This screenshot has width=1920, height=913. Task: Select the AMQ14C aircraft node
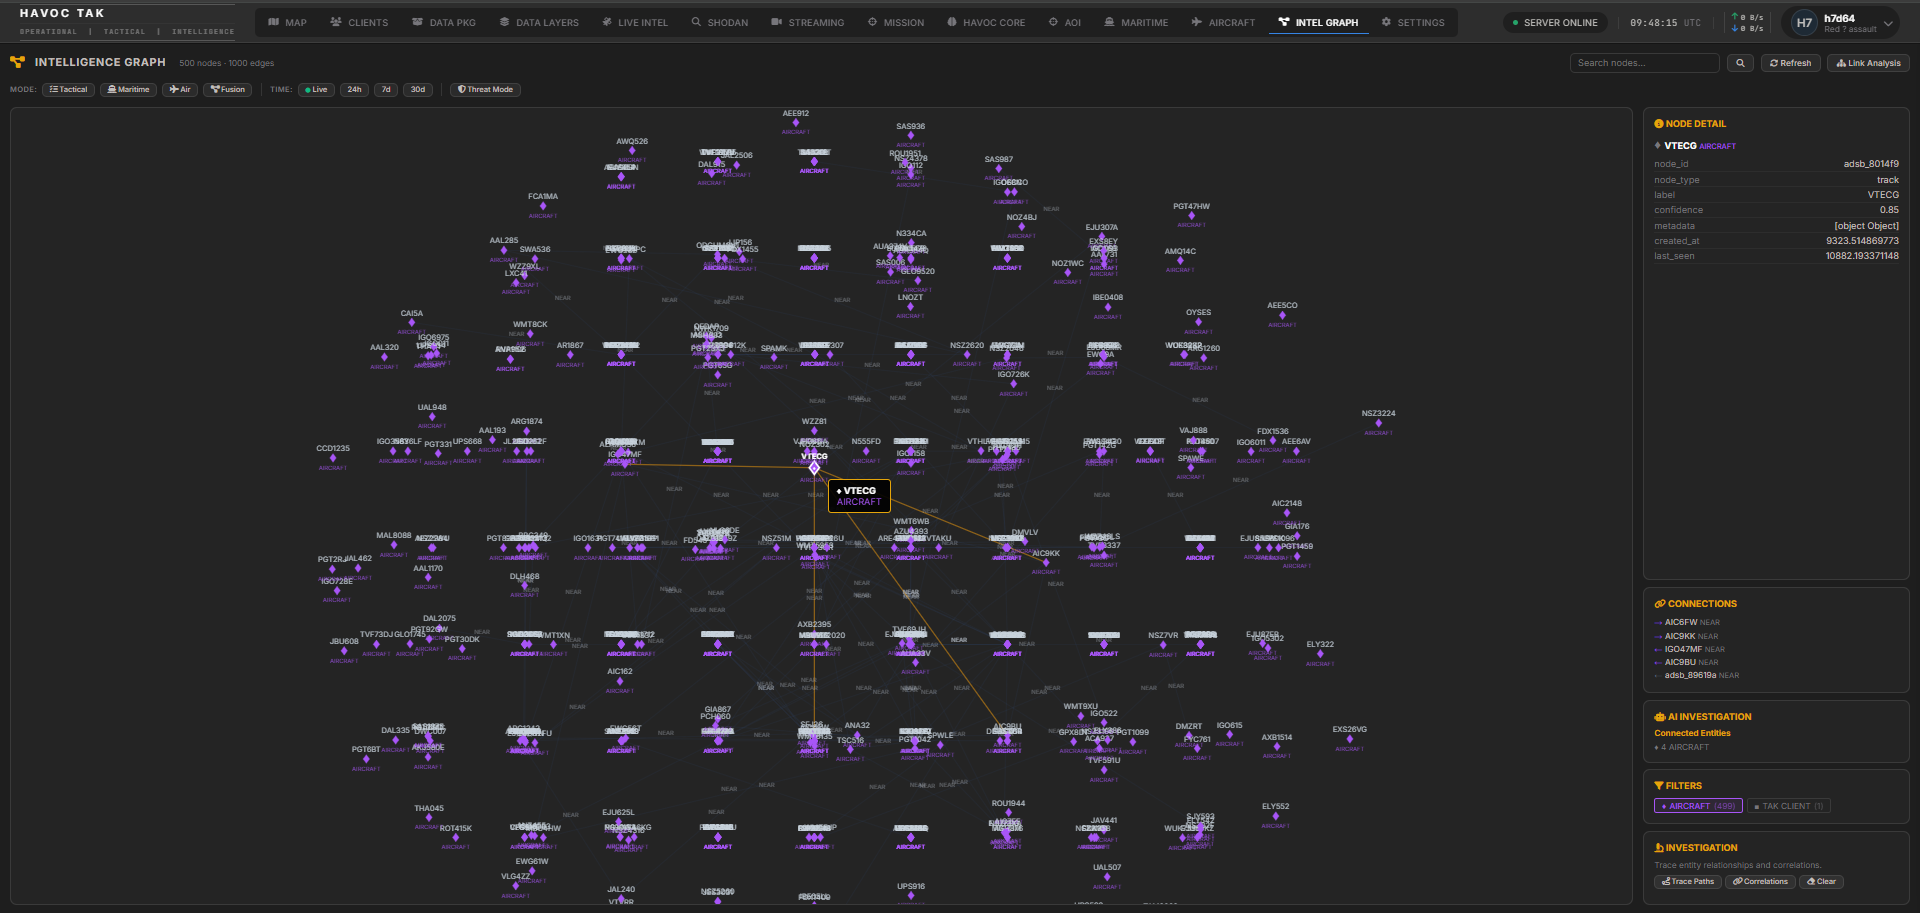pyautogui.click(x=1180, y=260)
